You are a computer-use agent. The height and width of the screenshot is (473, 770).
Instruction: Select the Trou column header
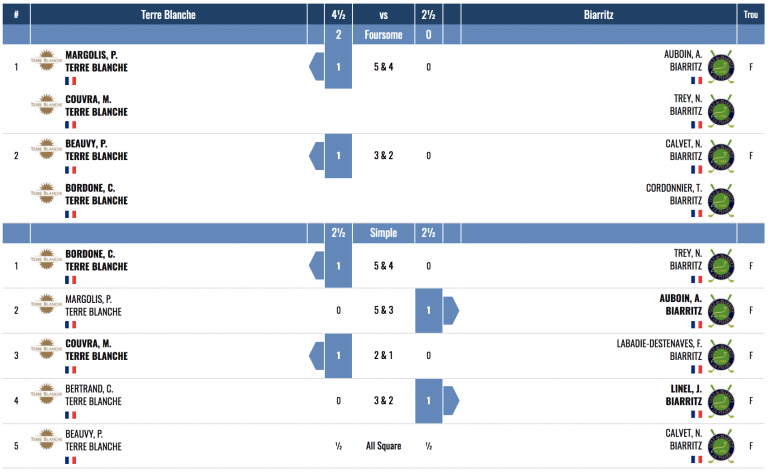click(x=750, y=15)
